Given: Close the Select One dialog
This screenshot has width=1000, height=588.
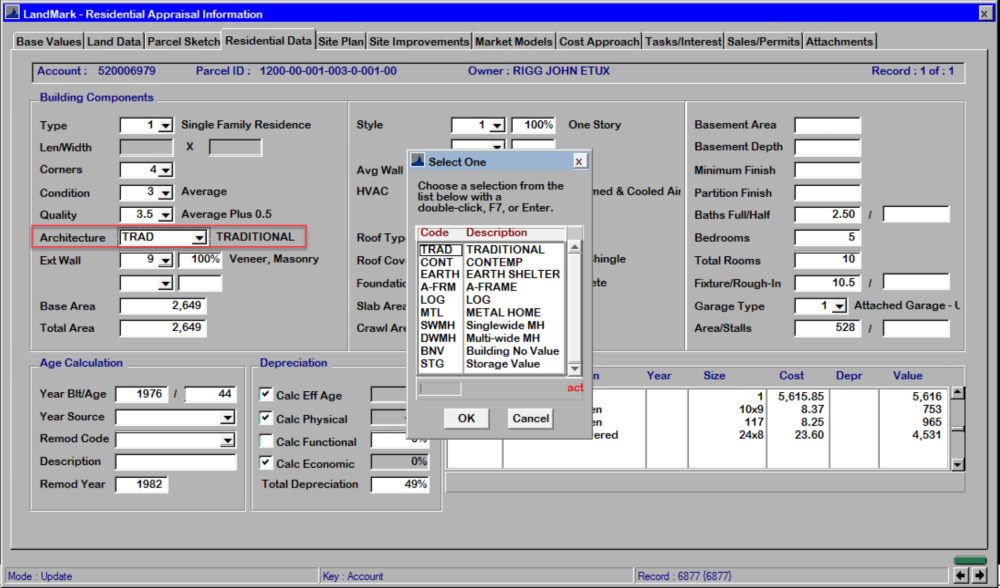Looking at the screenshot, I should coord(578,161).
